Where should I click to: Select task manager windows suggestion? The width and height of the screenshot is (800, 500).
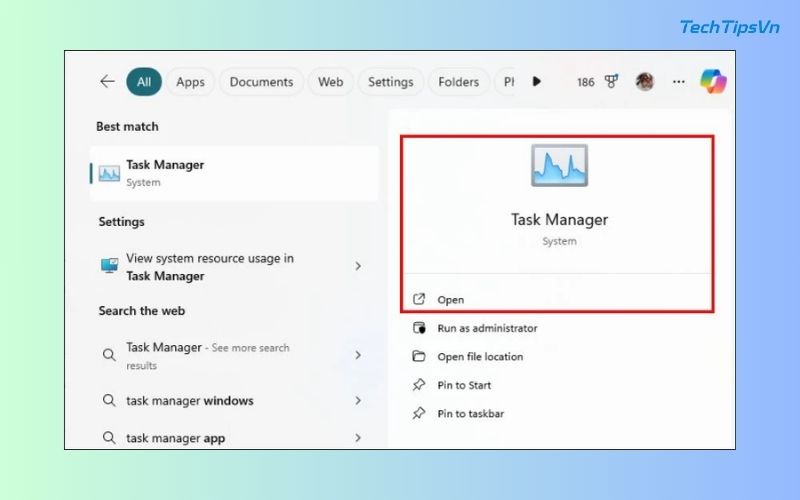tap(234, 401)
